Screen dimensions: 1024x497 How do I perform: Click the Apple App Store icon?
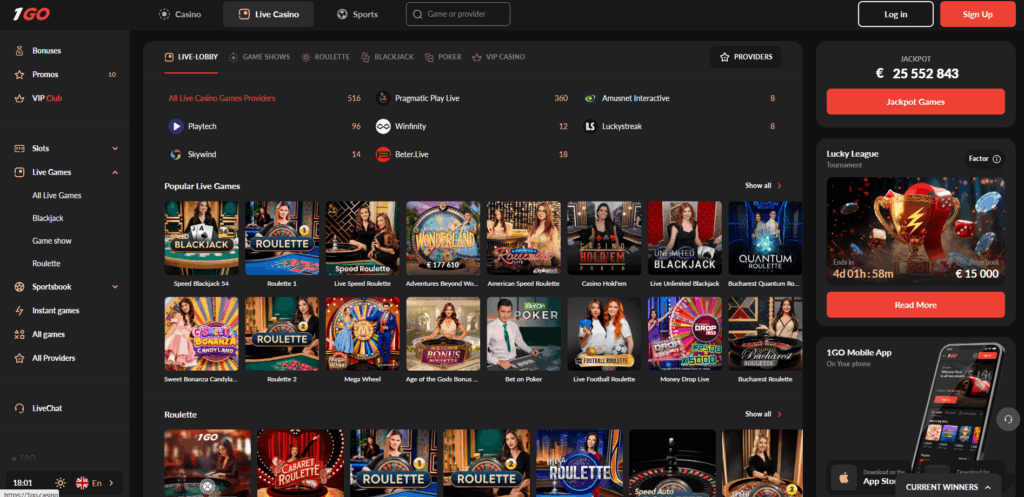pyautogui.click(x=844, y=479)
